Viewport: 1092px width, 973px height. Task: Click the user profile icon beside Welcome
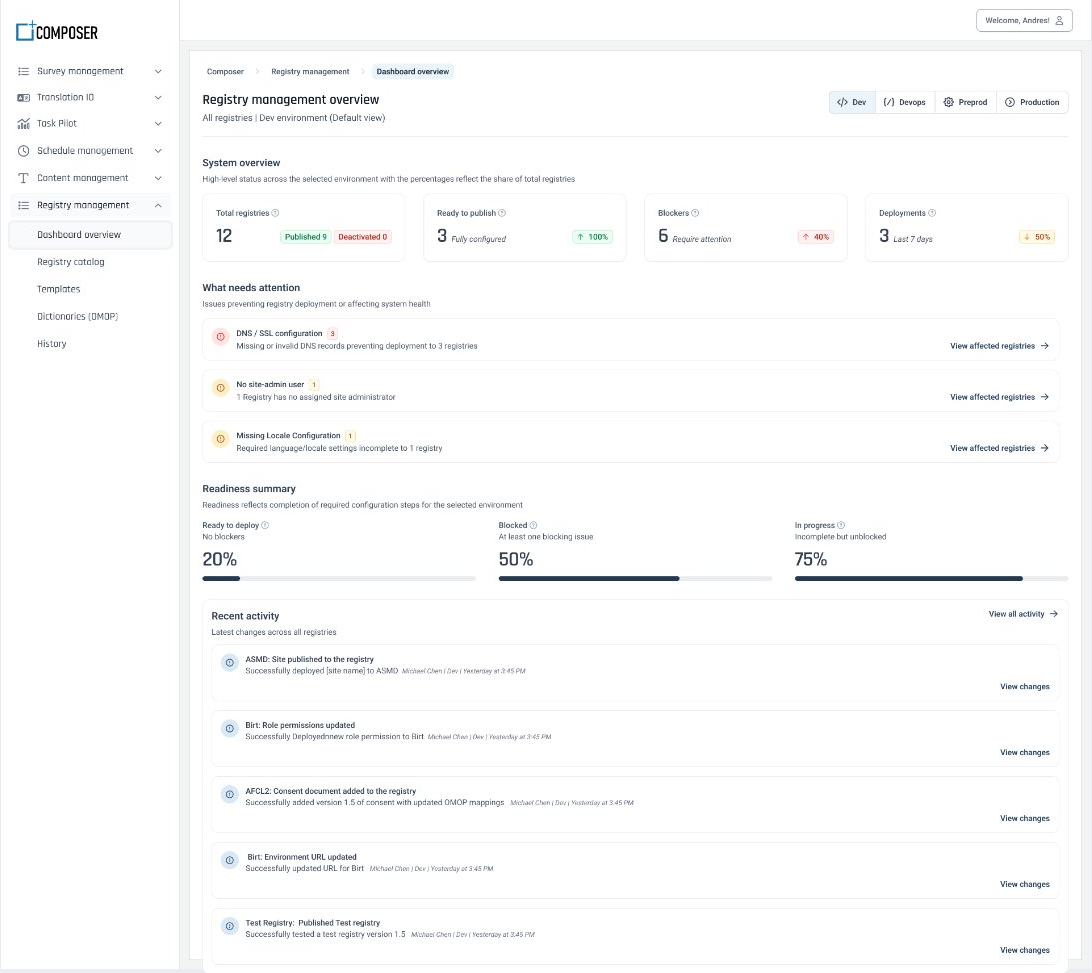click(1059, 20)
